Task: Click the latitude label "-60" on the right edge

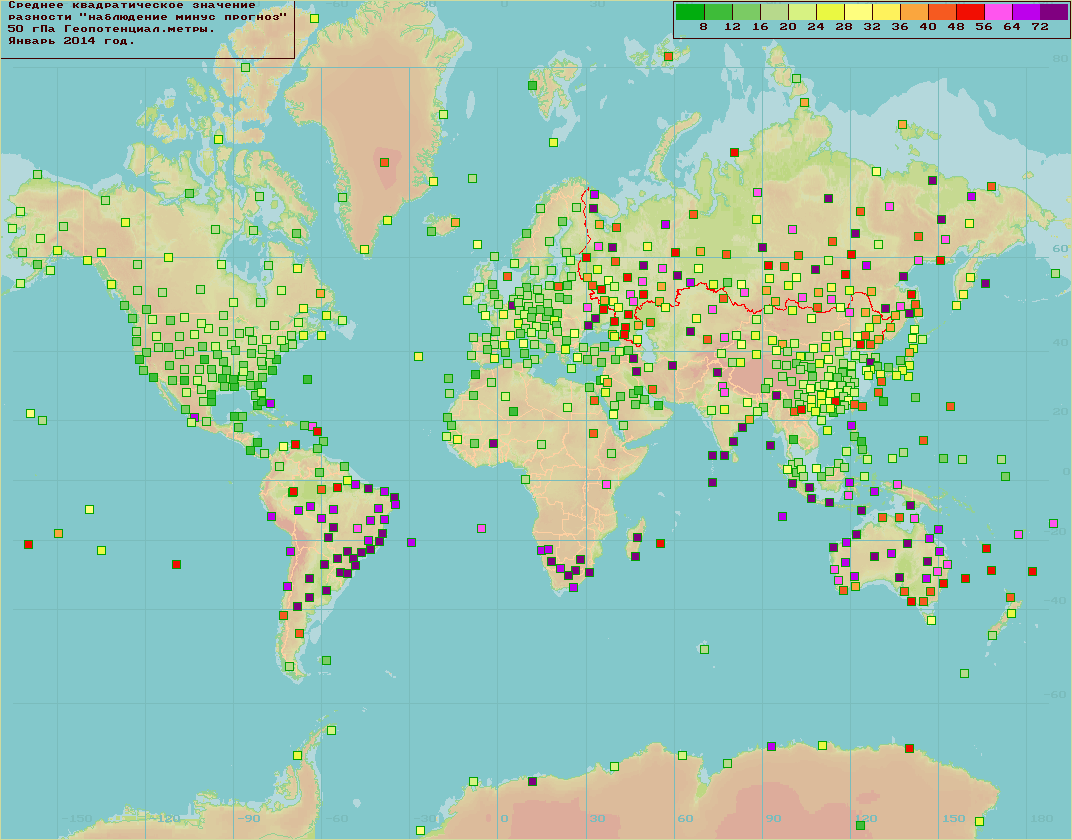Action: pos(1057,695)
